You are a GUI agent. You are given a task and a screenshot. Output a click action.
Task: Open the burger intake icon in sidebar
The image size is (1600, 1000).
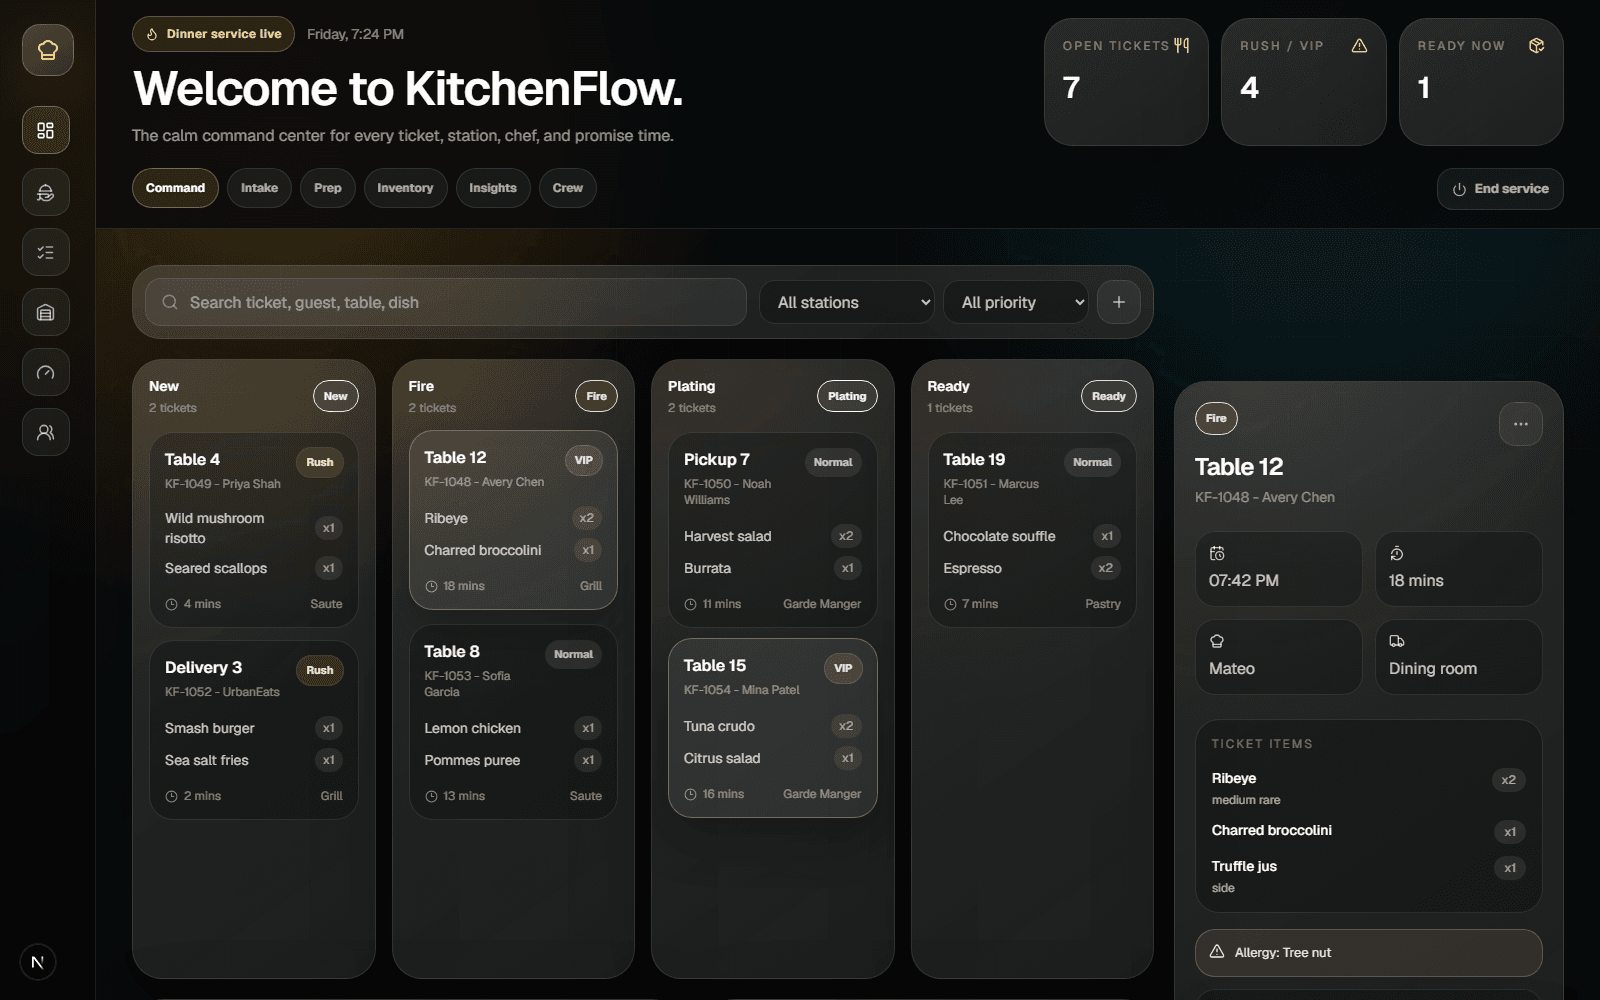click(46, 192)
